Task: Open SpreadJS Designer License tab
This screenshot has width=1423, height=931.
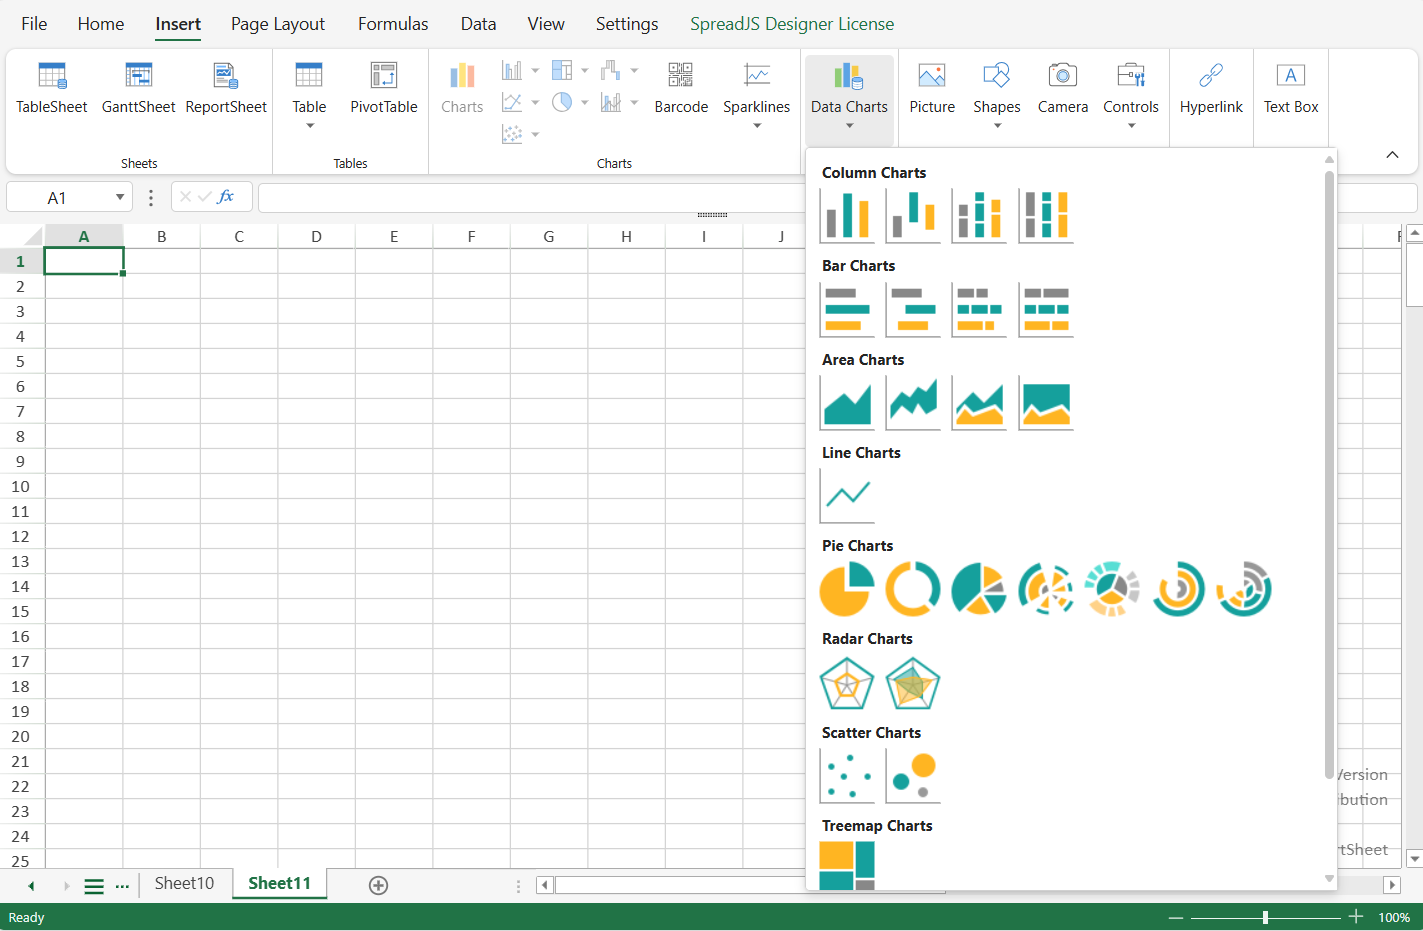Action: pyautogui.click(x=792, y=24)
